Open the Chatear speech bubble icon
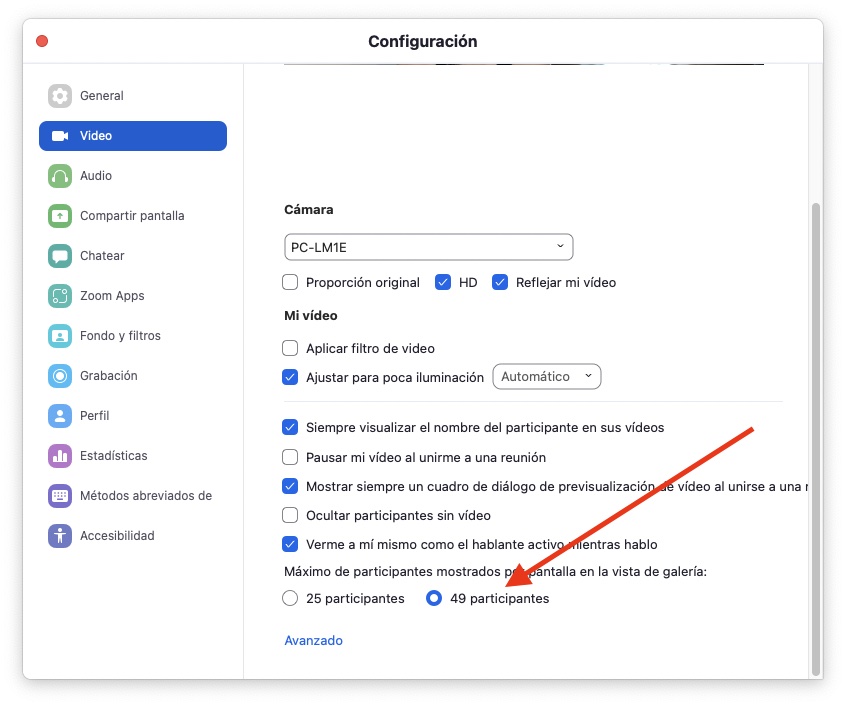 pos(60,256)
